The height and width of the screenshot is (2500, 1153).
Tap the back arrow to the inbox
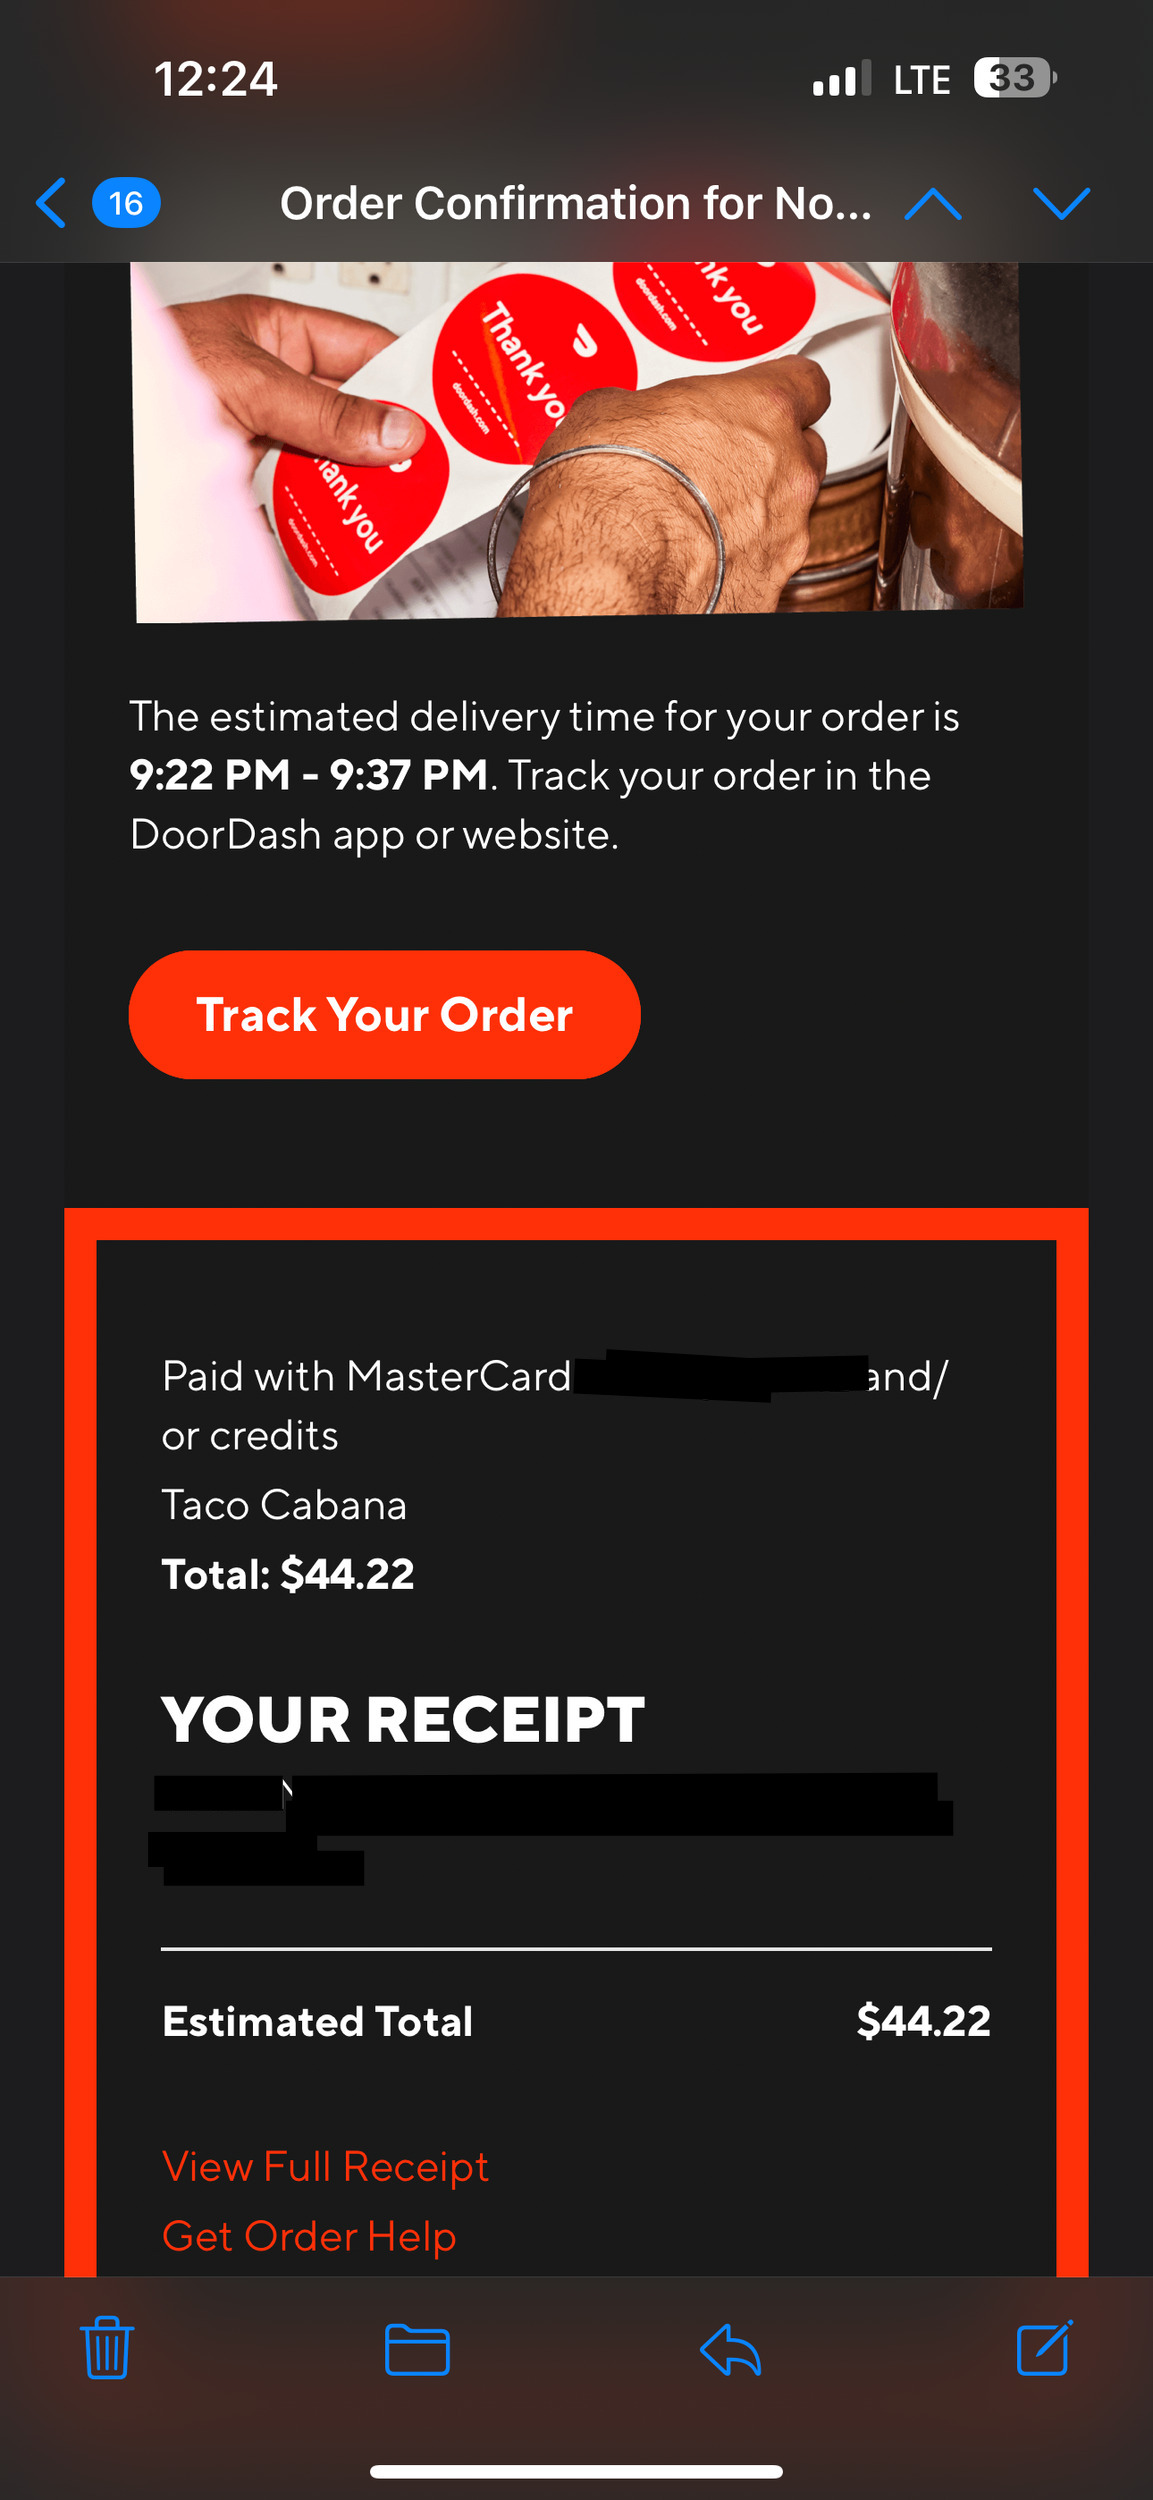(x=51, y=203)
